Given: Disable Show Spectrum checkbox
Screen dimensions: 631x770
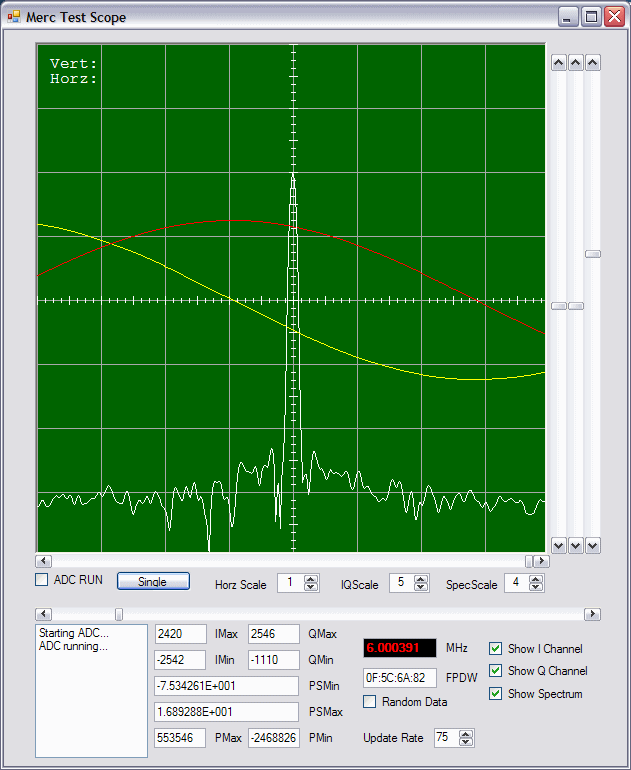Looking at the screenshot, I should click(496, 694).
